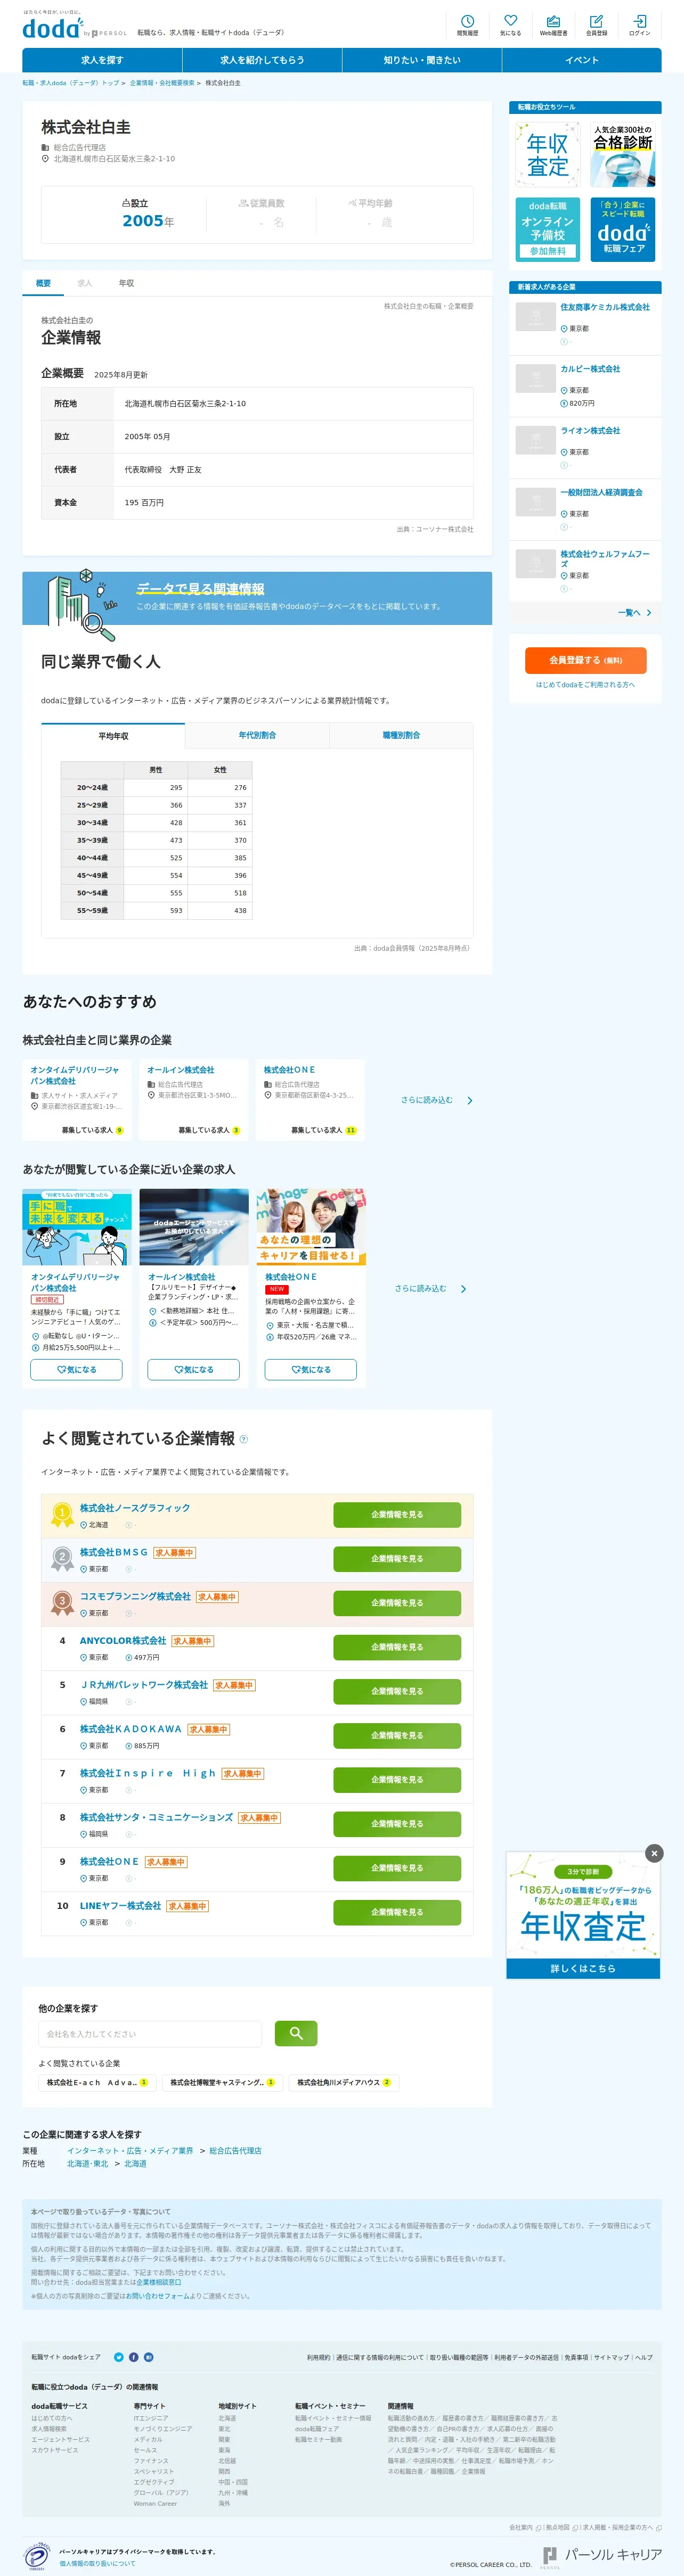Open the Web履歴書 icon

(x=553, y=25)
